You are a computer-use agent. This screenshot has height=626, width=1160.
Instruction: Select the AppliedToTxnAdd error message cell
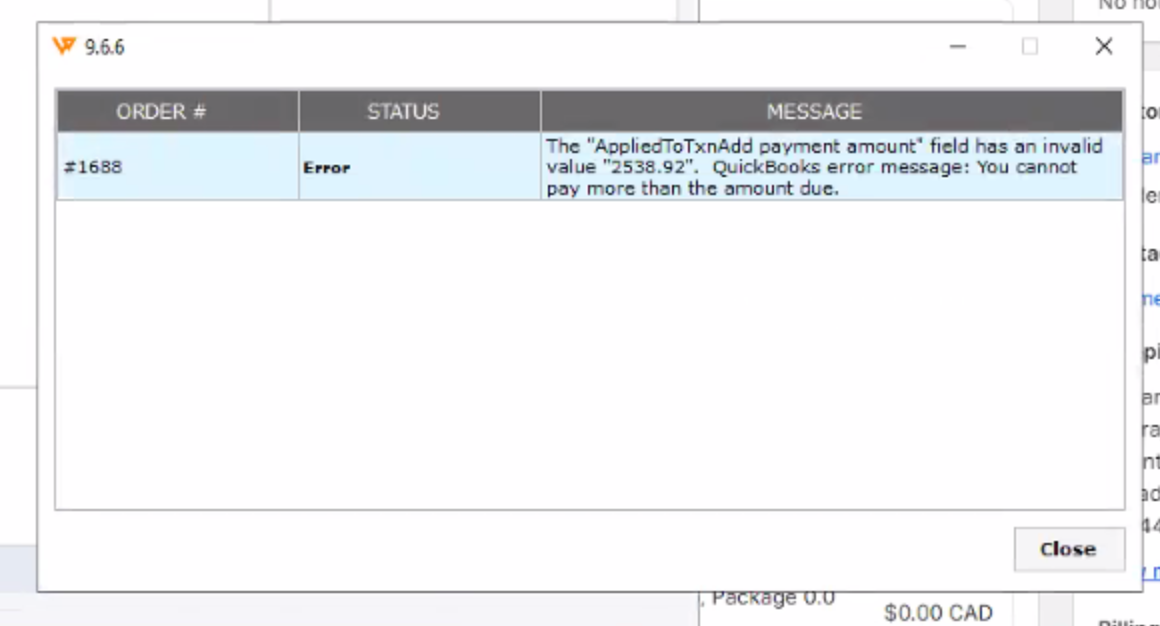[x=832, y=166]
